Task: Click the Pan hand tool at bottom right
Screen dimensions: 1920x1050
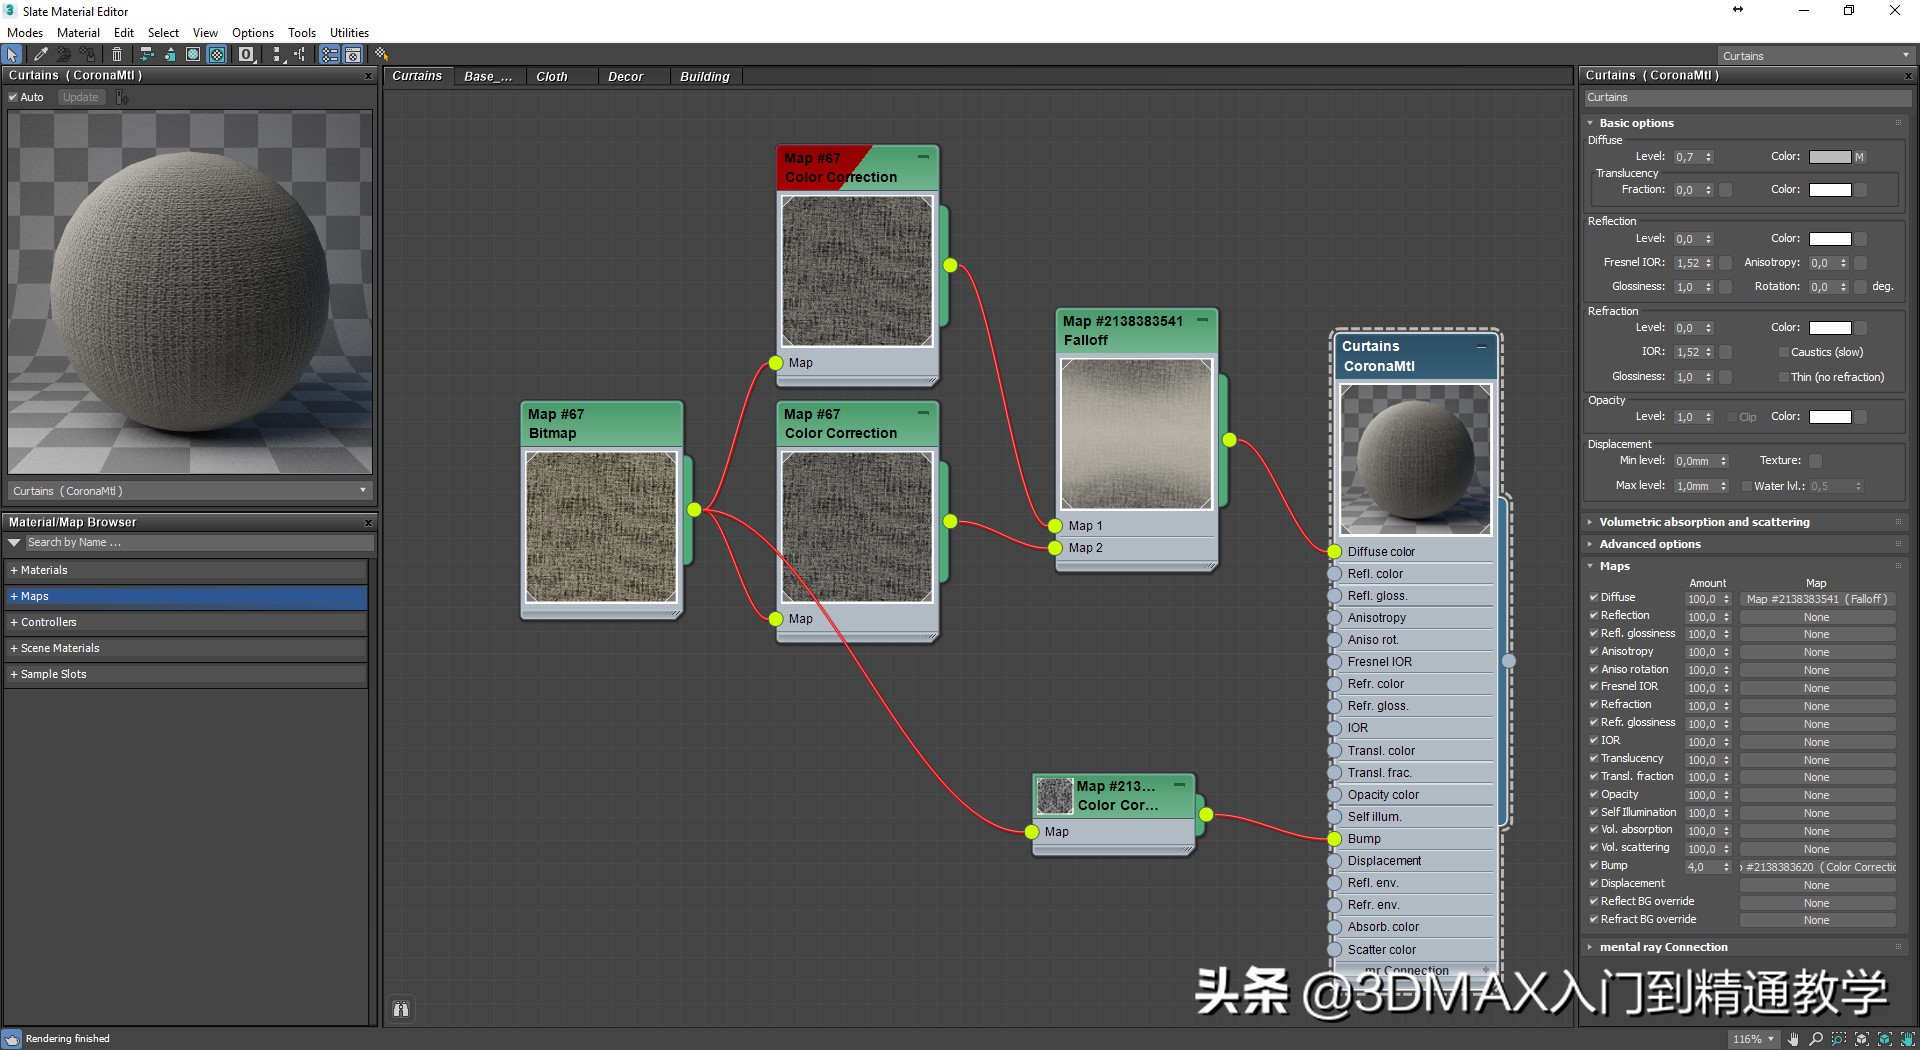Action: pyautogui.click(x=1906, y=1040)
